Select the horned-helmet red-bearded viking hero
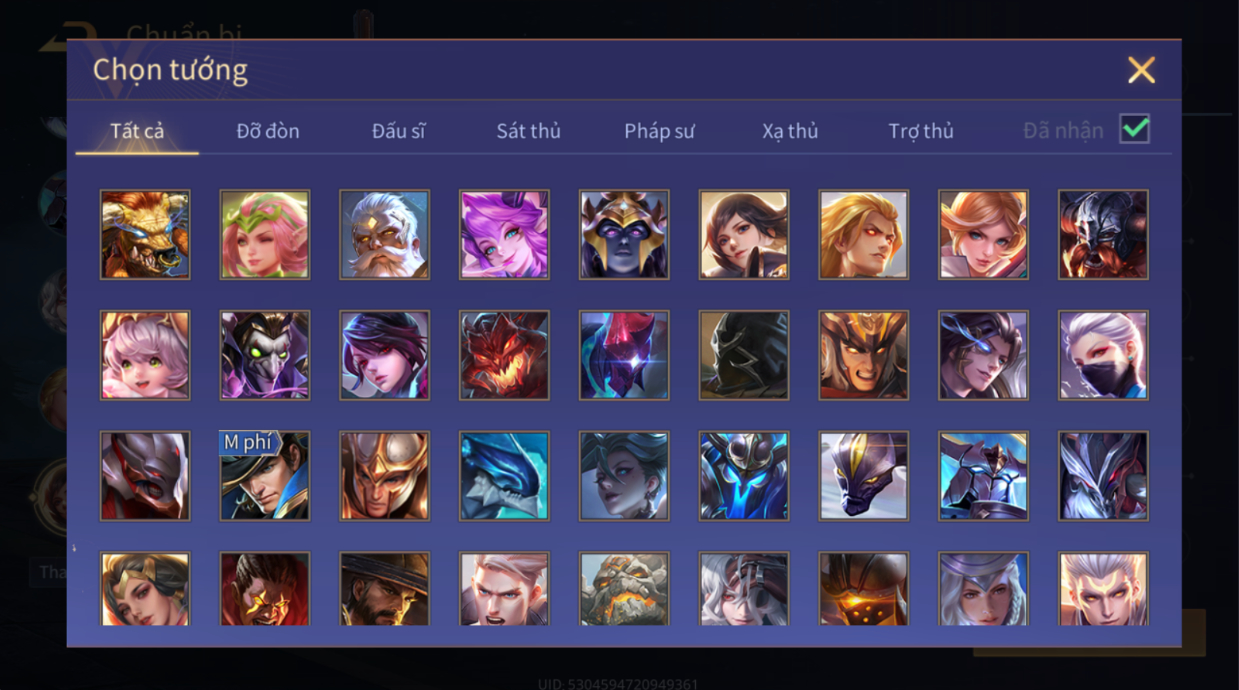 click(1103, 235)
